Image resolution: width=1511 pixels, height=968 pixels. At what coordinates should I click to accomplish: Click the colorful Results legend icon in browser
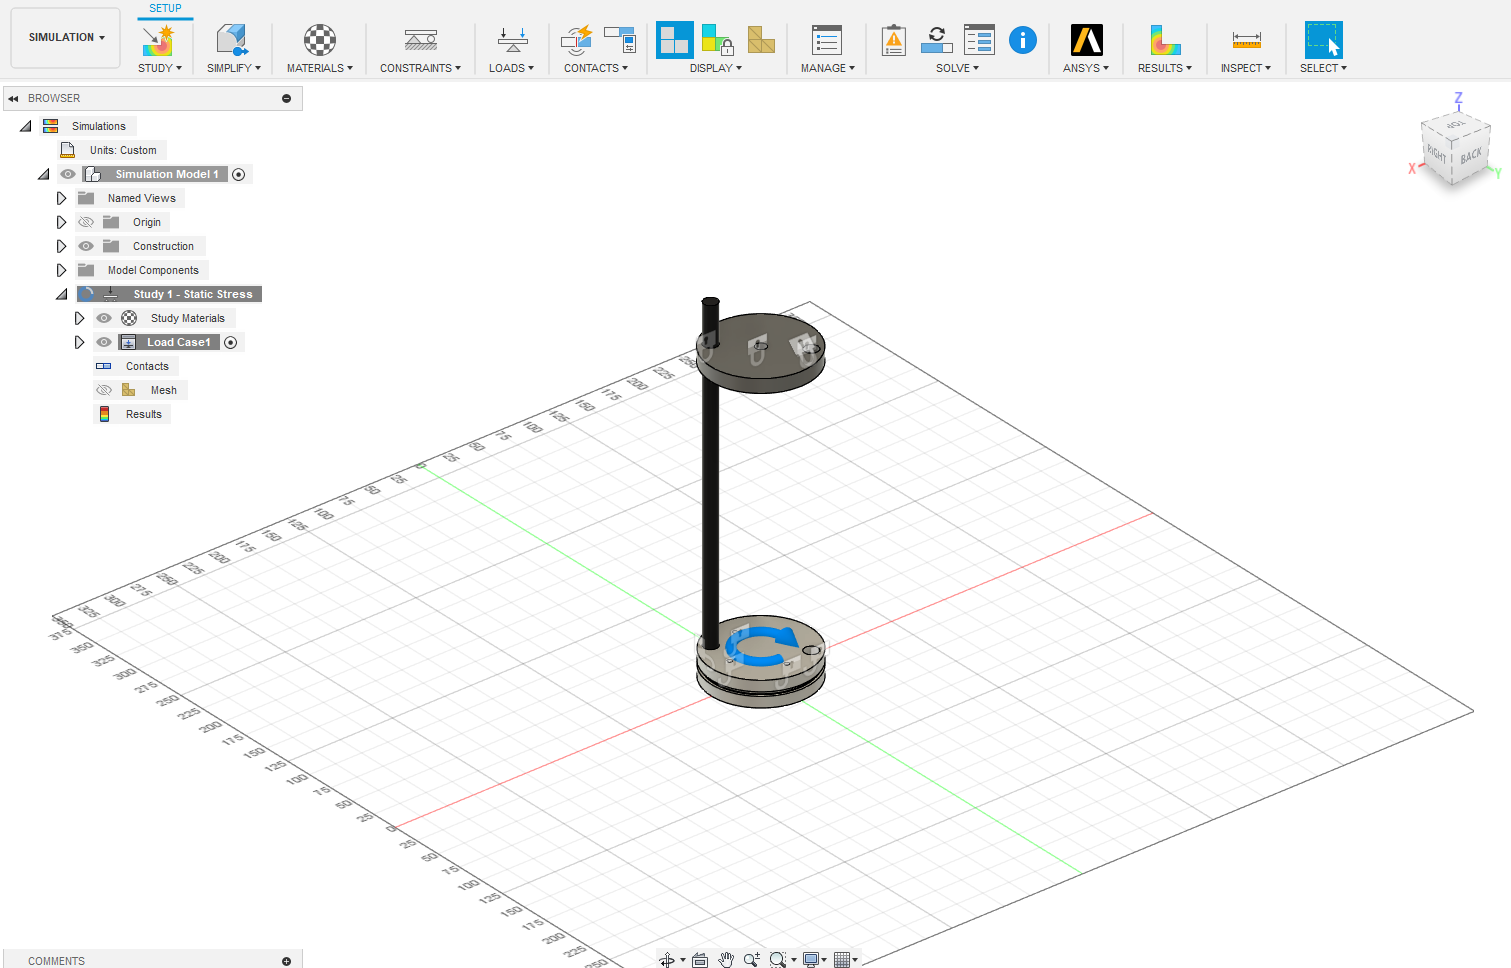[x=104, y=413]
